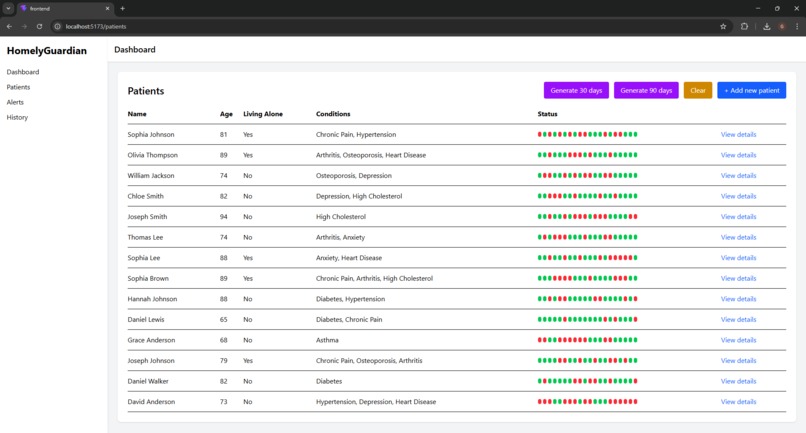Open Patients in the sidebar

coord(18,87)
